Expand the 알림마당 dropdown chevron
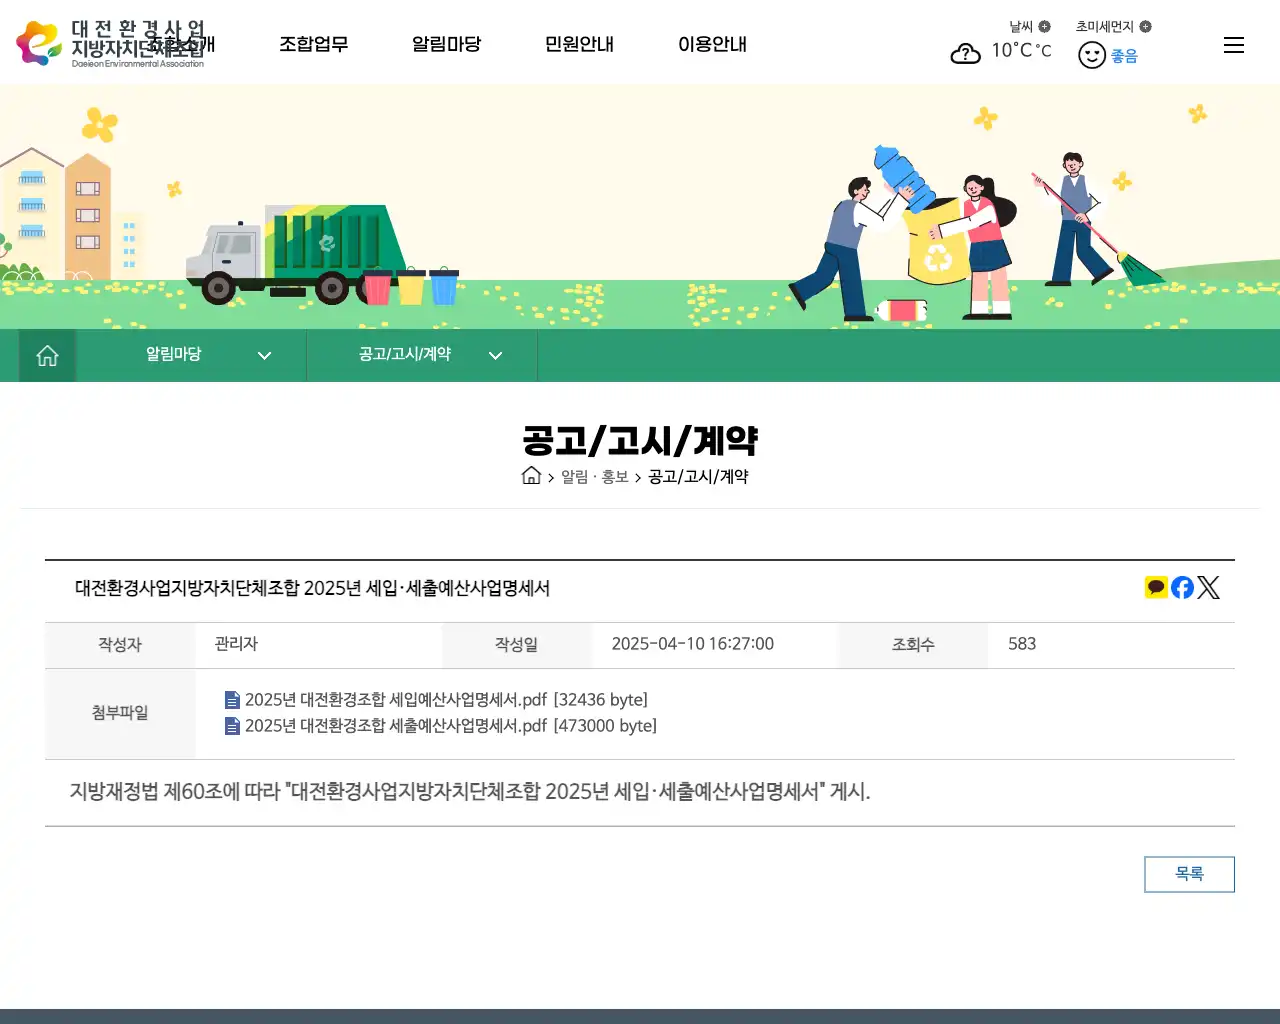 [x=263, y=355]
